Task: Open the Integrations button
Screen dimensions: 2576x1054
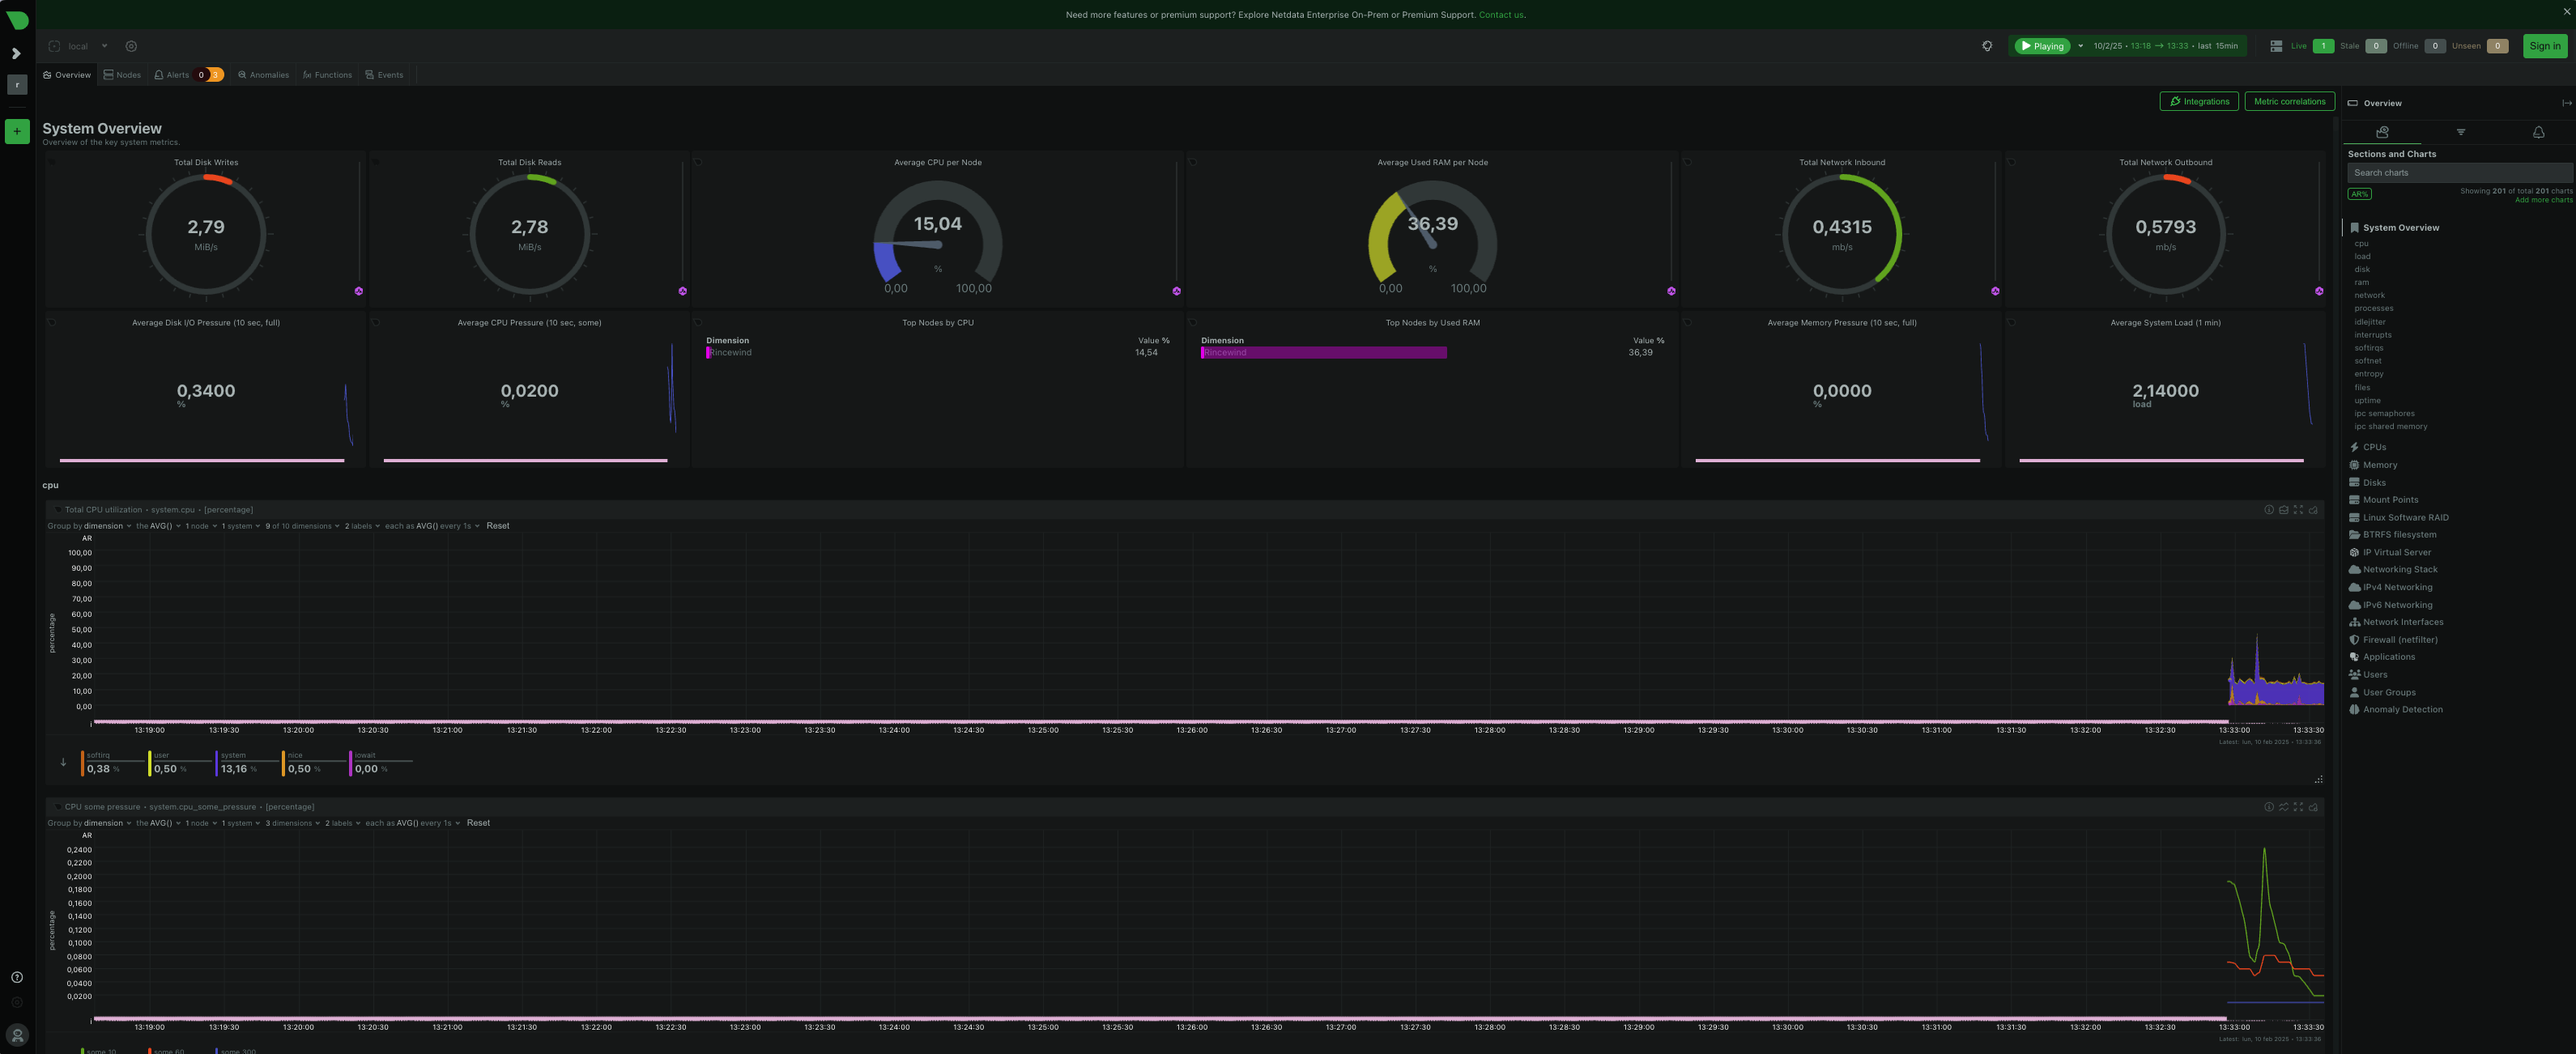Action: 2199,101
